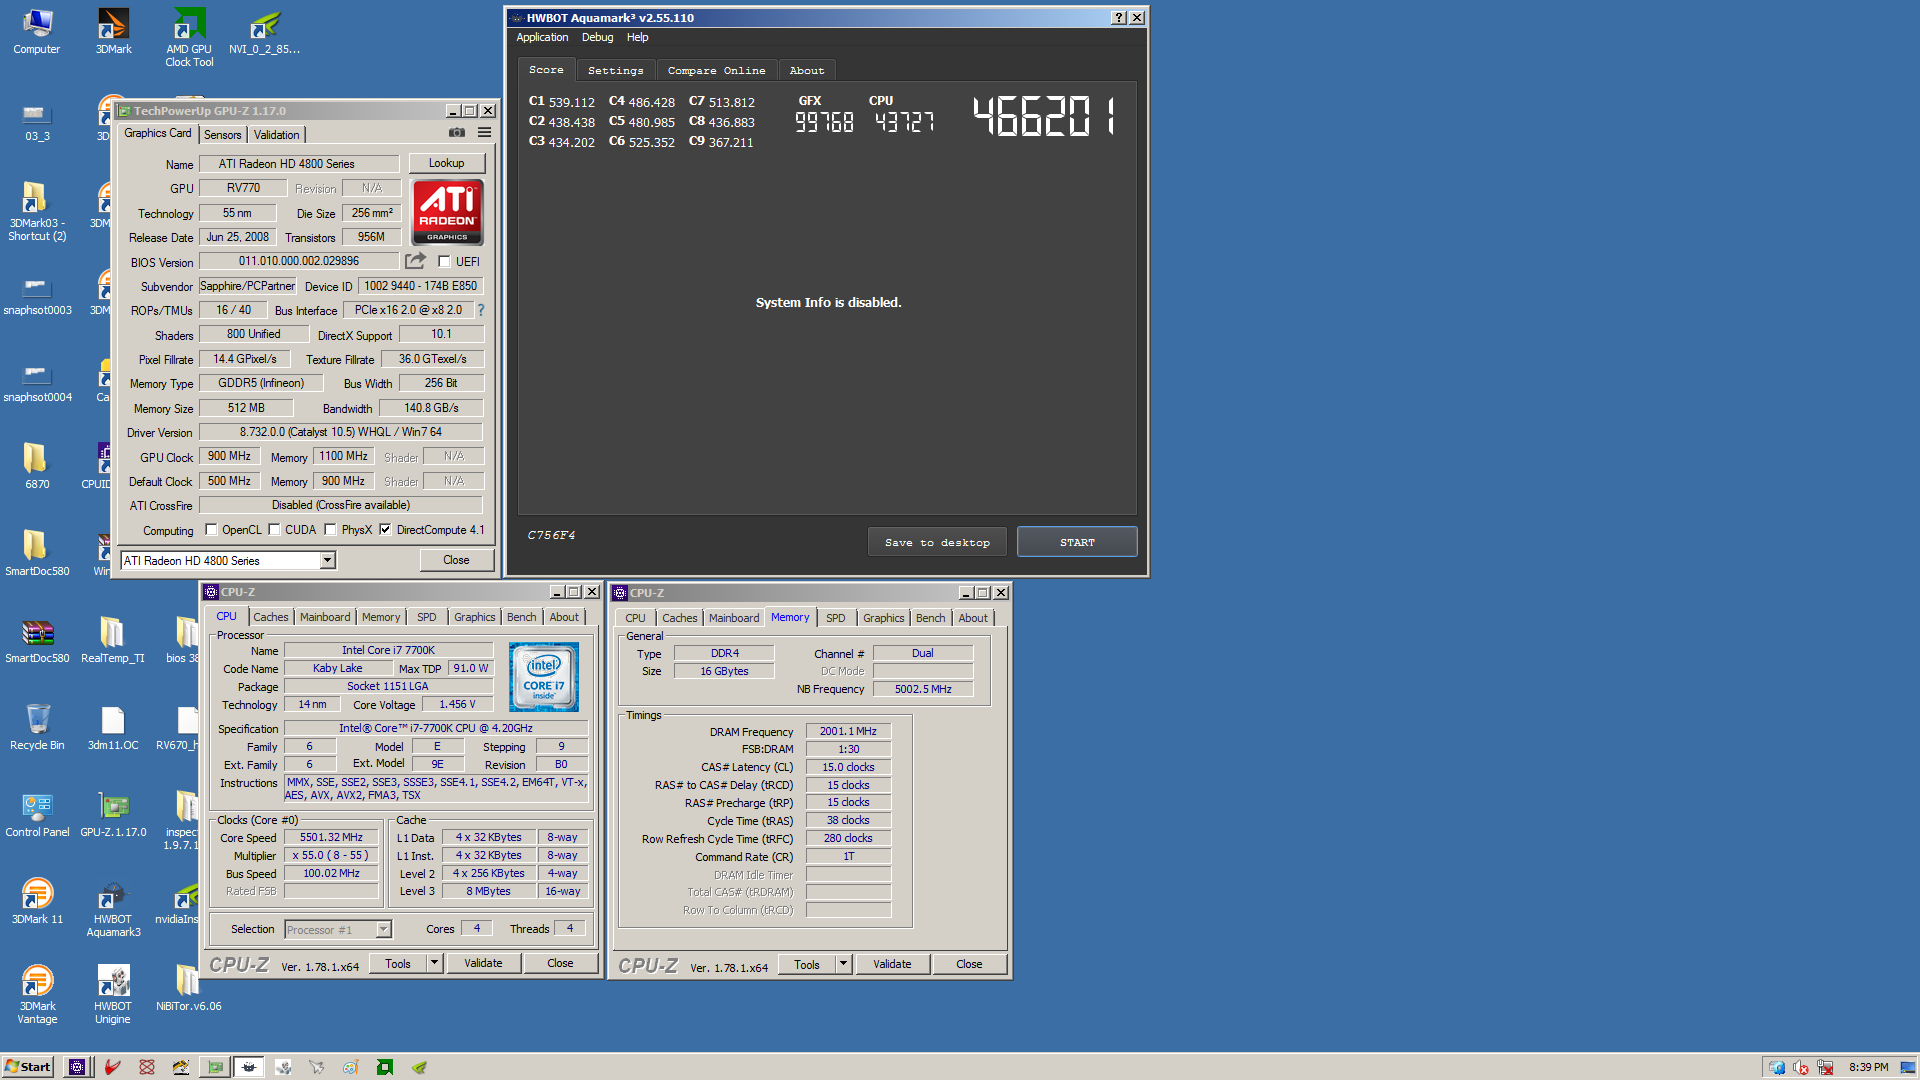Click Close button in GPU-Z

[x=456, y=560]
